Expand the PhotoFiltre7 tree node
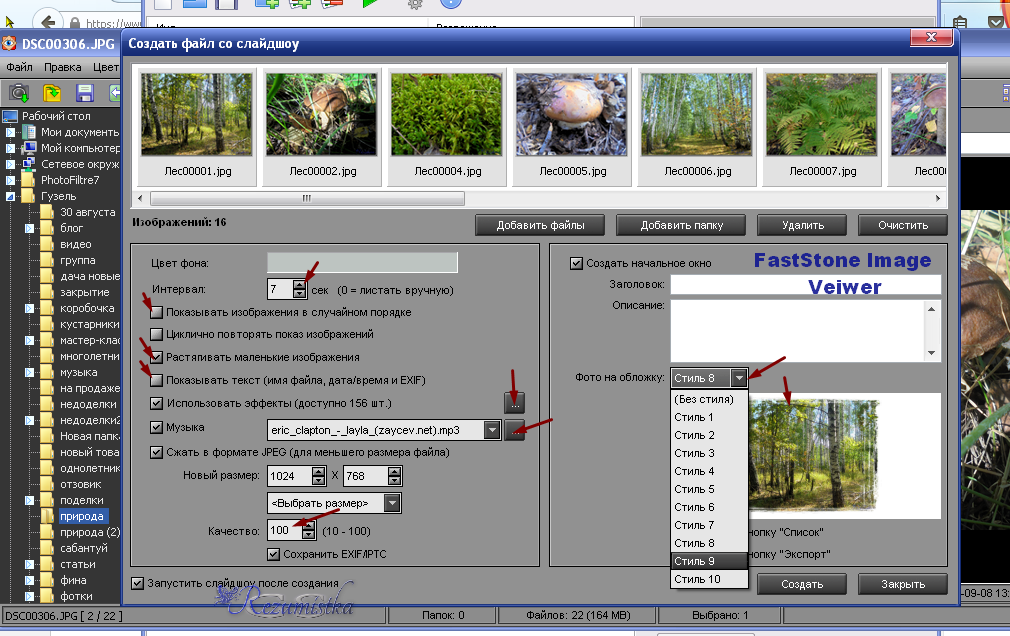 coord(10,180)
